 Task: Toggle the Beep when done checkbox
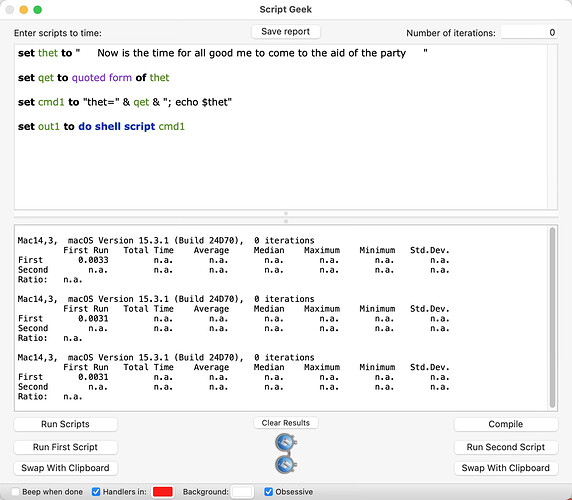click(x=15, y=492)
